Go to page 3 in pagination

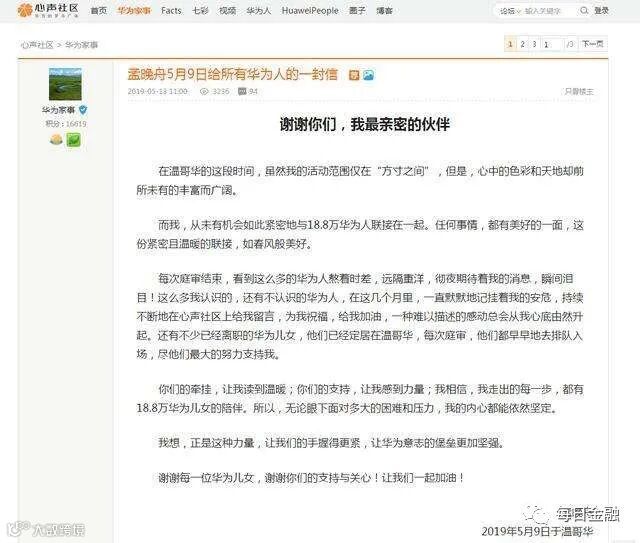point(534,44)
